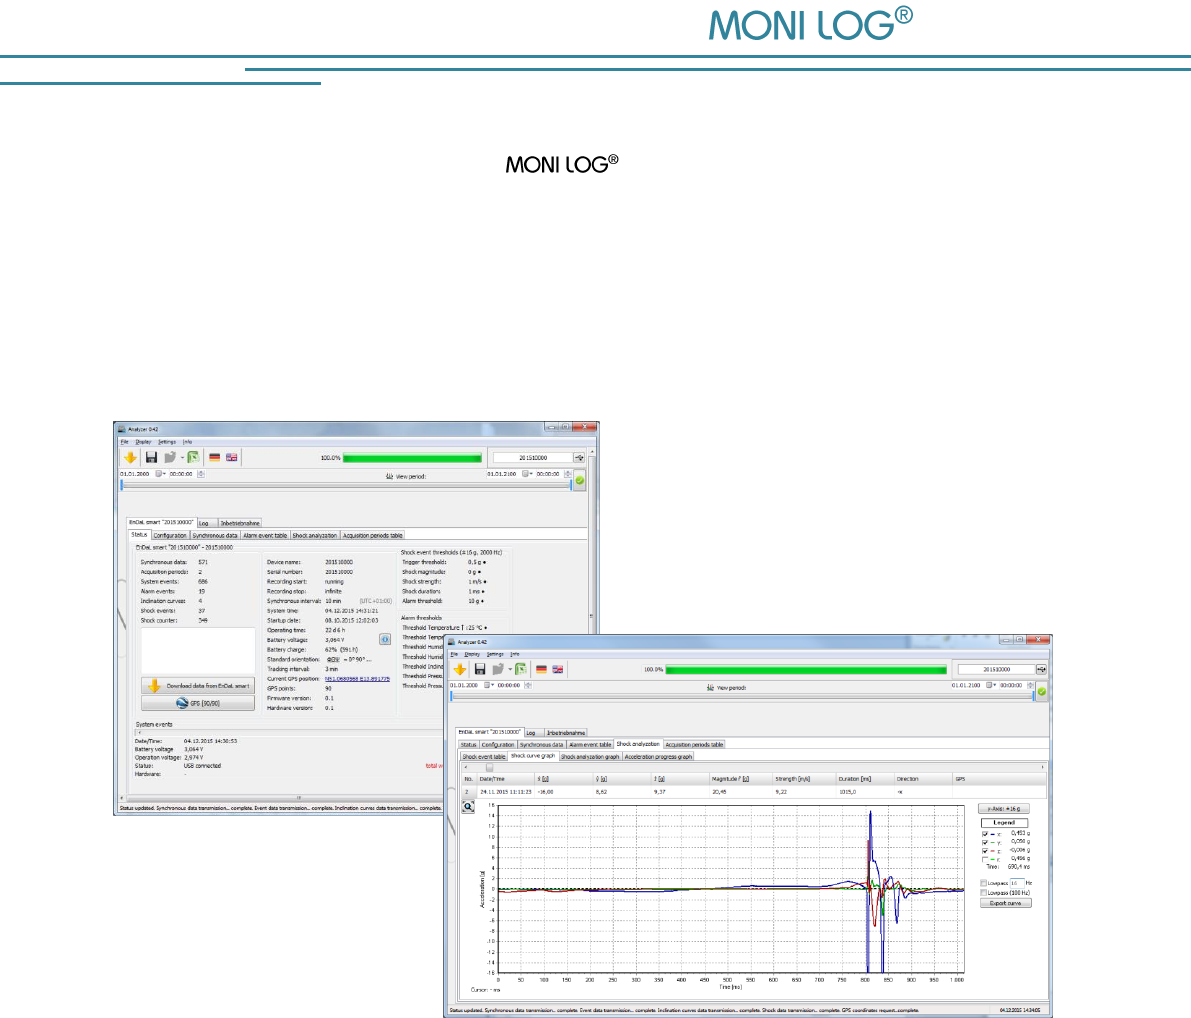Select UK flag in shock graph window
Image resolution: width=1191 pixels, height=1018 pixels.
(x=558, y=669)
